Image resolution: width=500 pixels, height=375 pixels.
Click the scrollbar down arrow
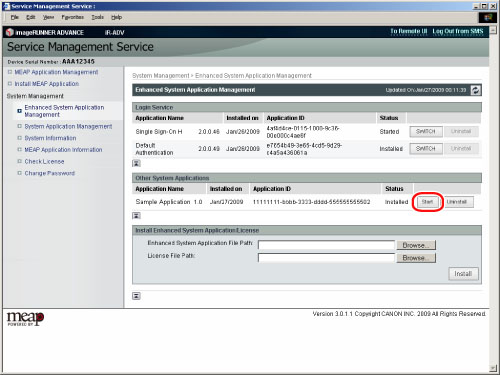(x=493, y=368)
